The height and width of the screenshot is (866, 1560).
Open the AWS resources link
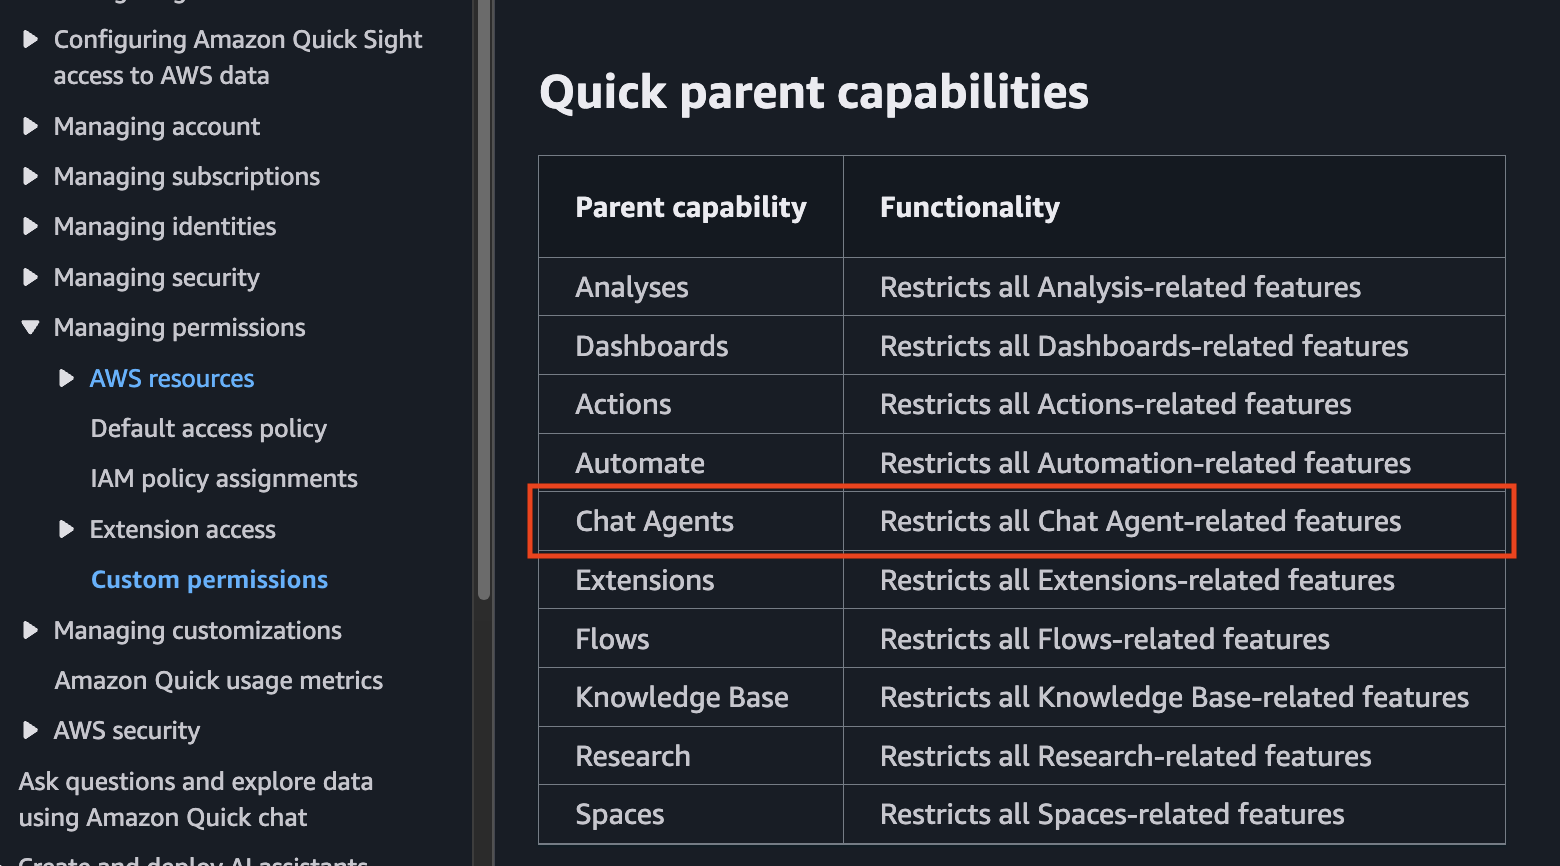pyautogui.click(x=172, y=378)
